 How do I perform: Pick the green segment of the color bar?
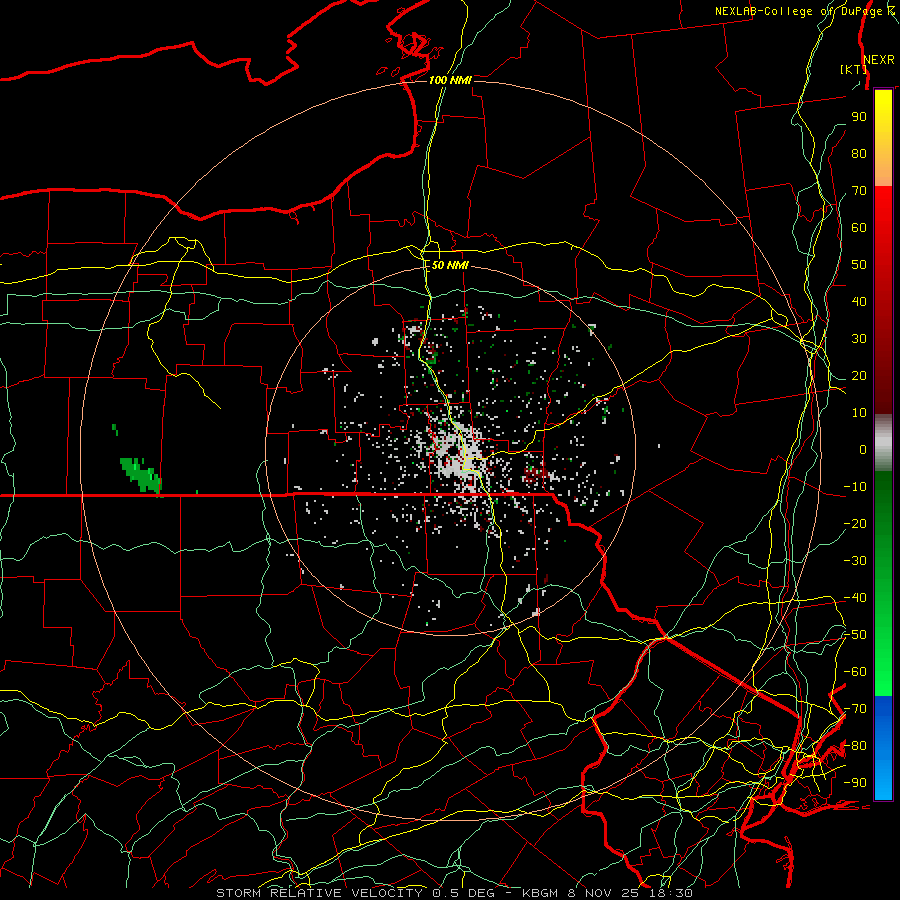[883, 583]
